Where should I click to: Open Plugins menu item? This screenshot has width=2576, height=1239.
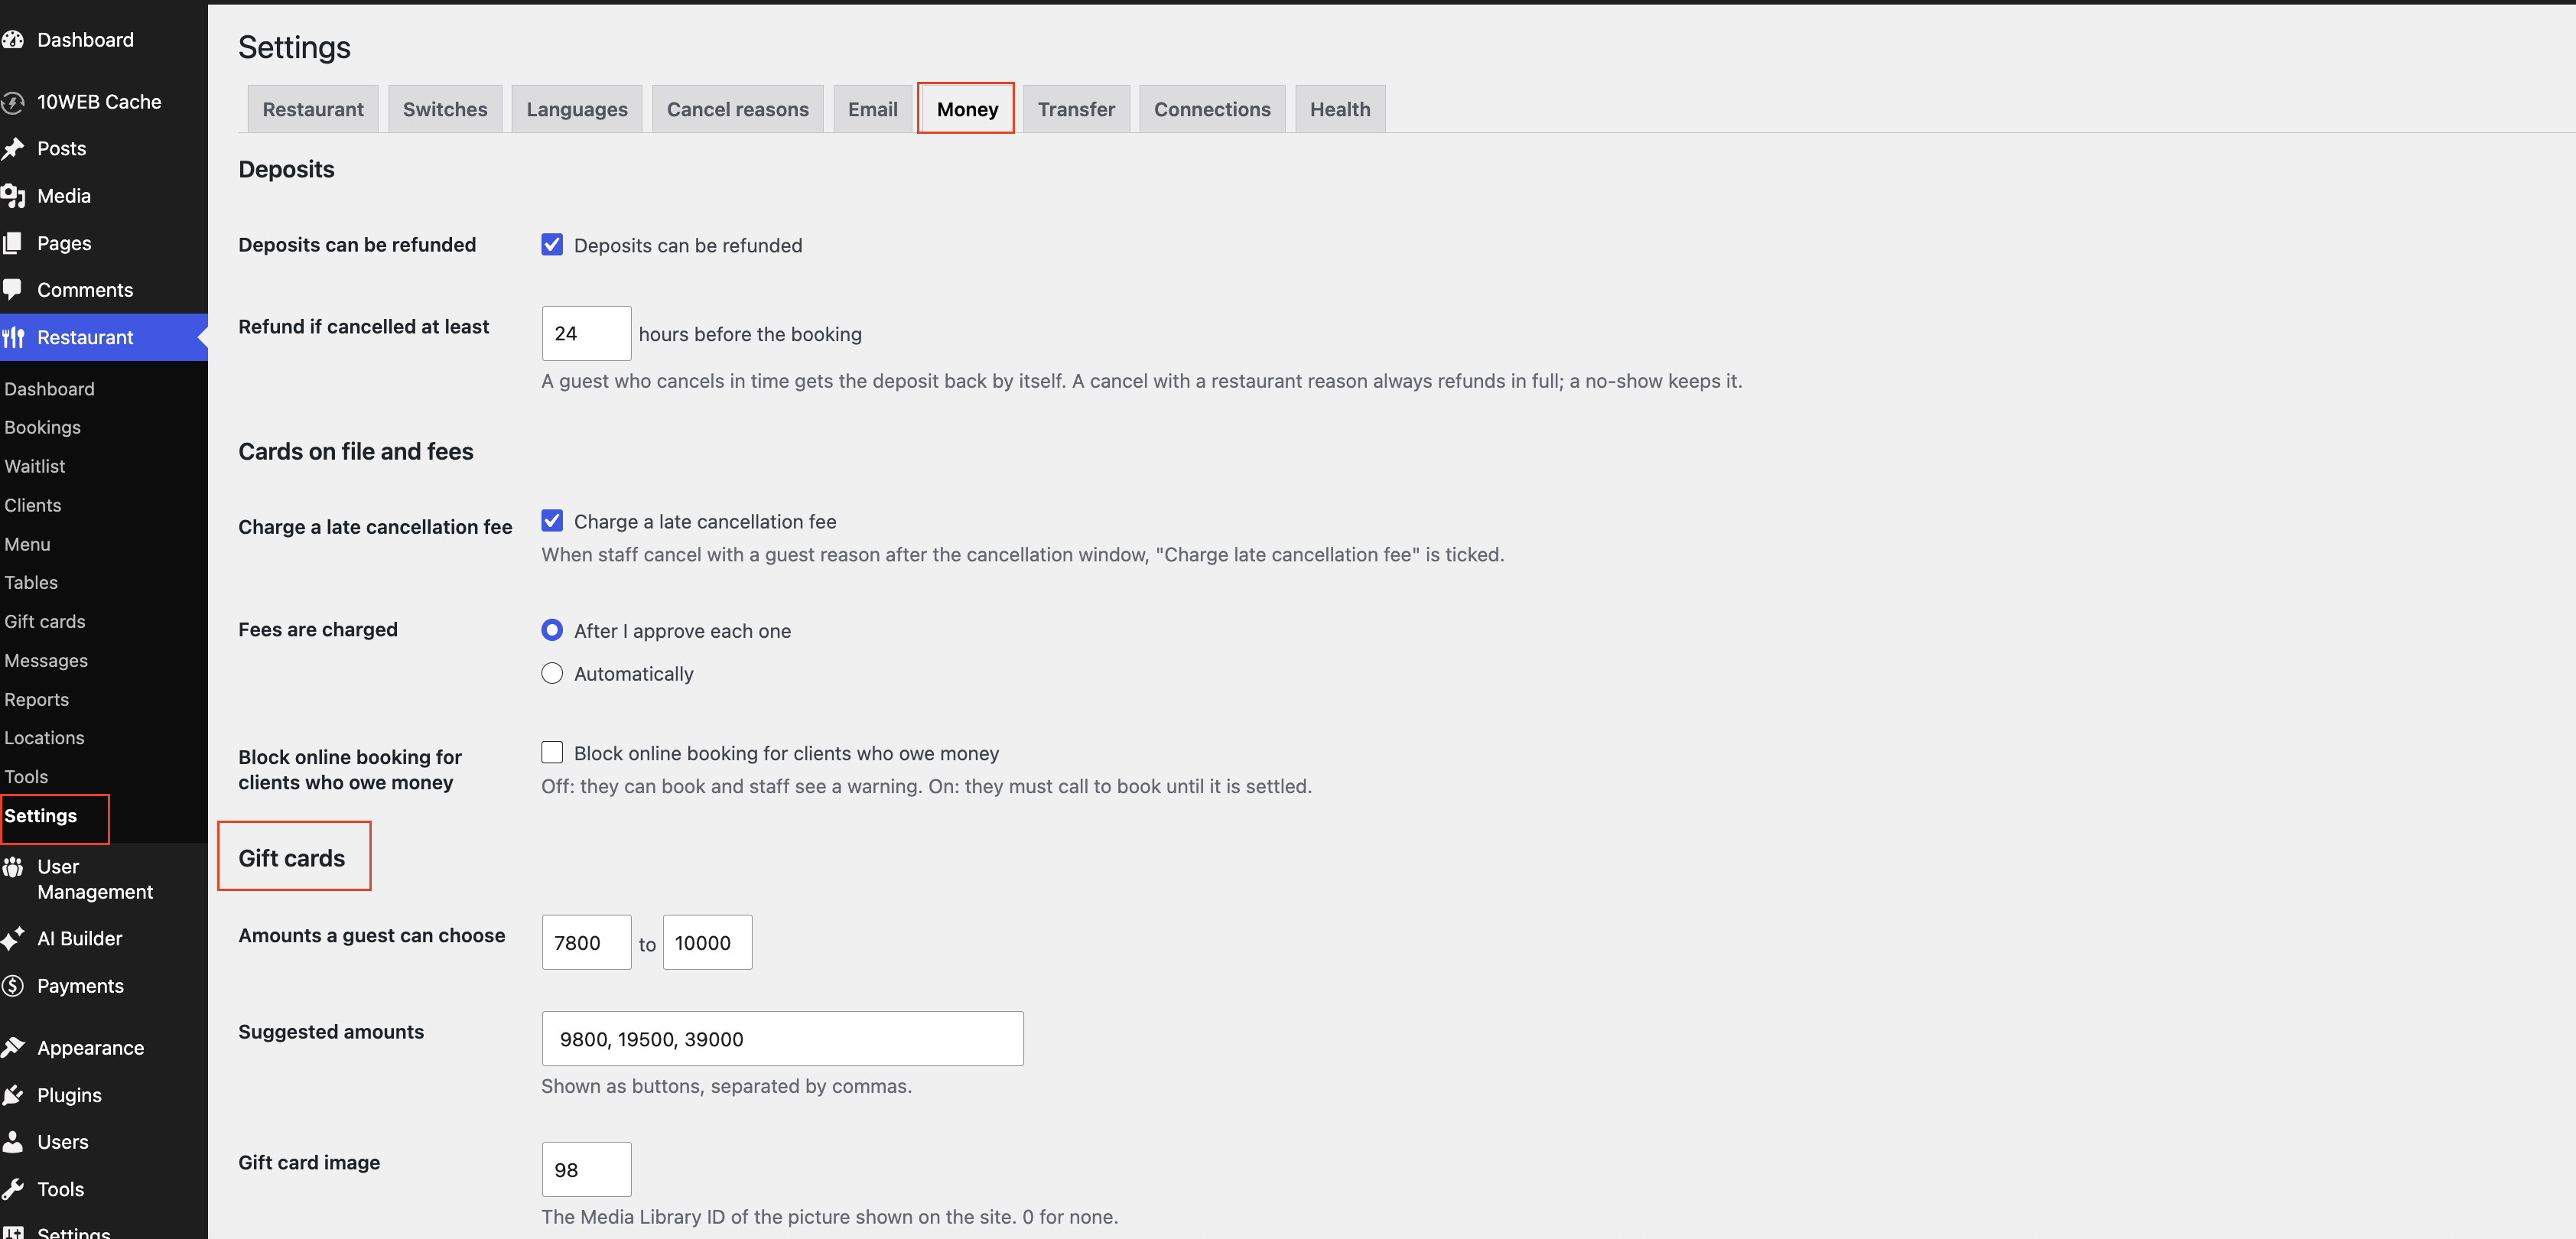[x=70, y=1095]
